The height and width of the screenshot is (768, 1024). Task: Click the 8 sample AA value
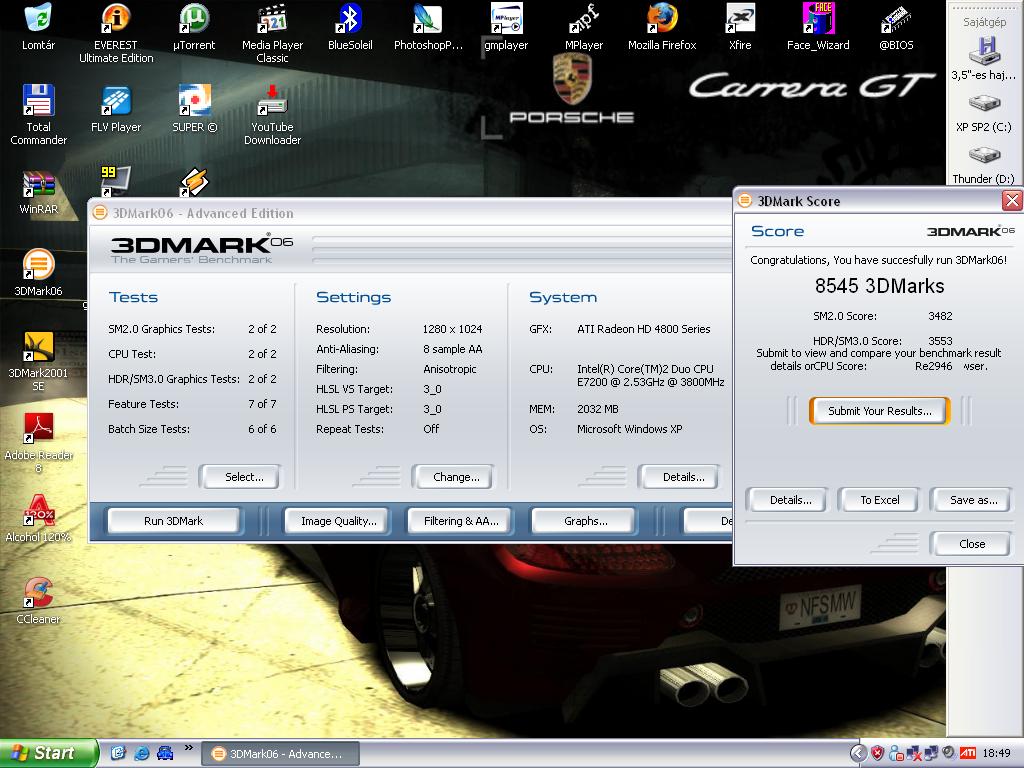pyautogui.click(x=452, y=349)
